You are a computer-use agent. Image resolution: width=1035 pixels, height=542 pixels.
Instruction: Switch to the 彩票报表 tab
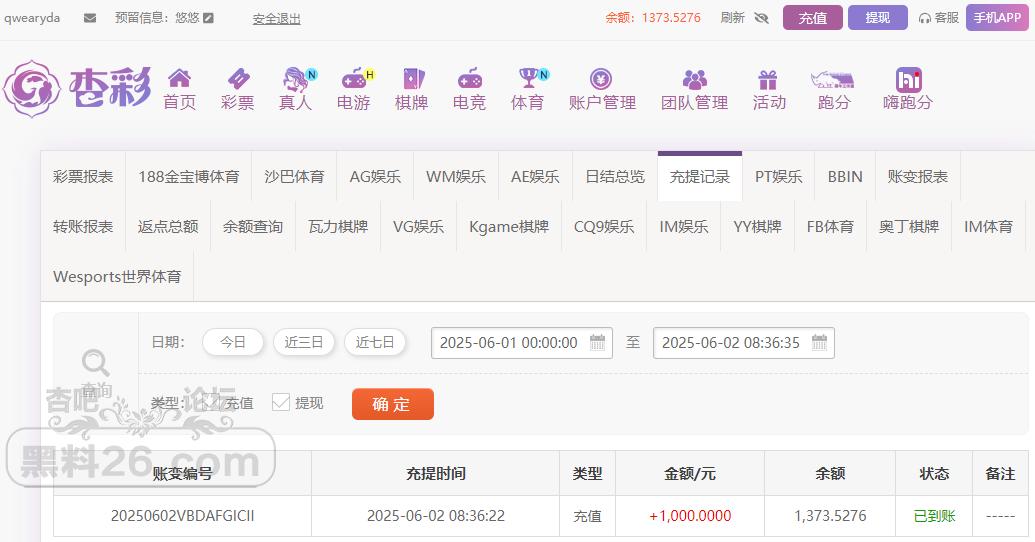point(83,177)
